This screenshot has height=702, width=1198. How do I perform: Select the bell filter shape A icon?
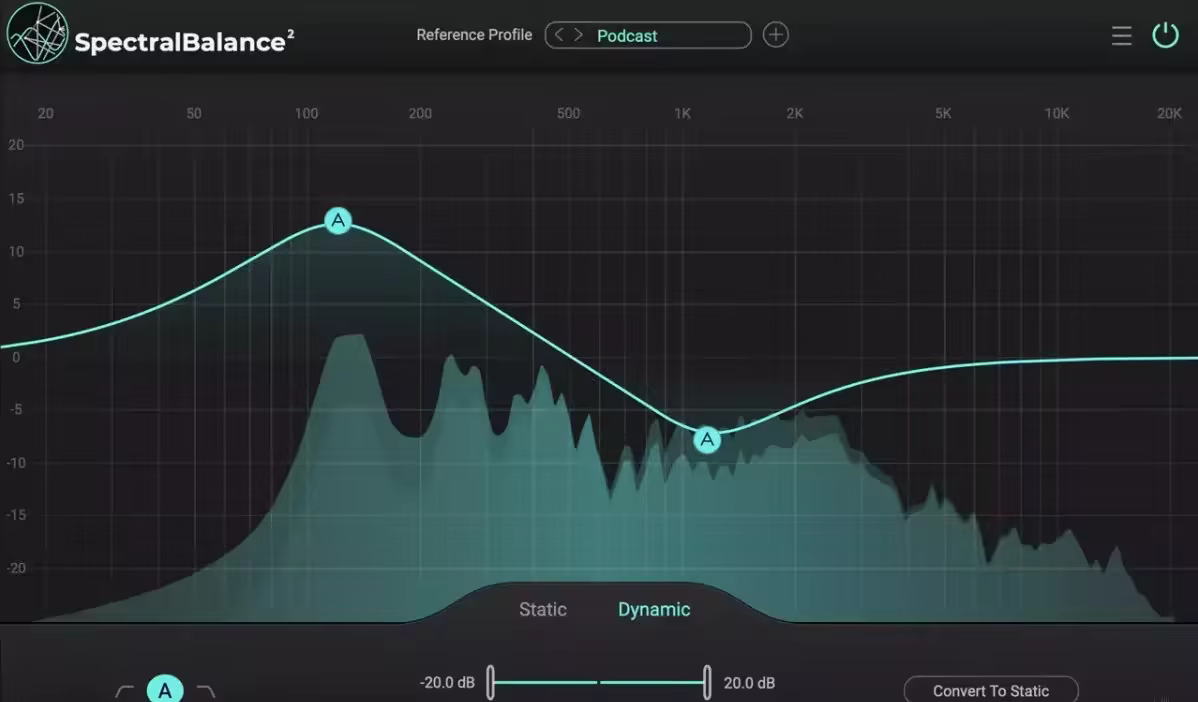pyautogui.click(x=165, y=689)
